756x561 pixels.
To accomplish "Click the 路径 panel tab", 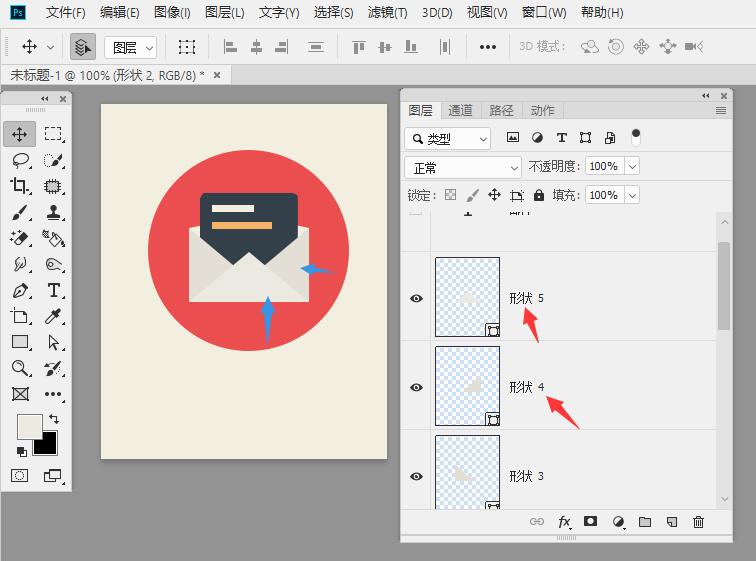I will point(501,110).
